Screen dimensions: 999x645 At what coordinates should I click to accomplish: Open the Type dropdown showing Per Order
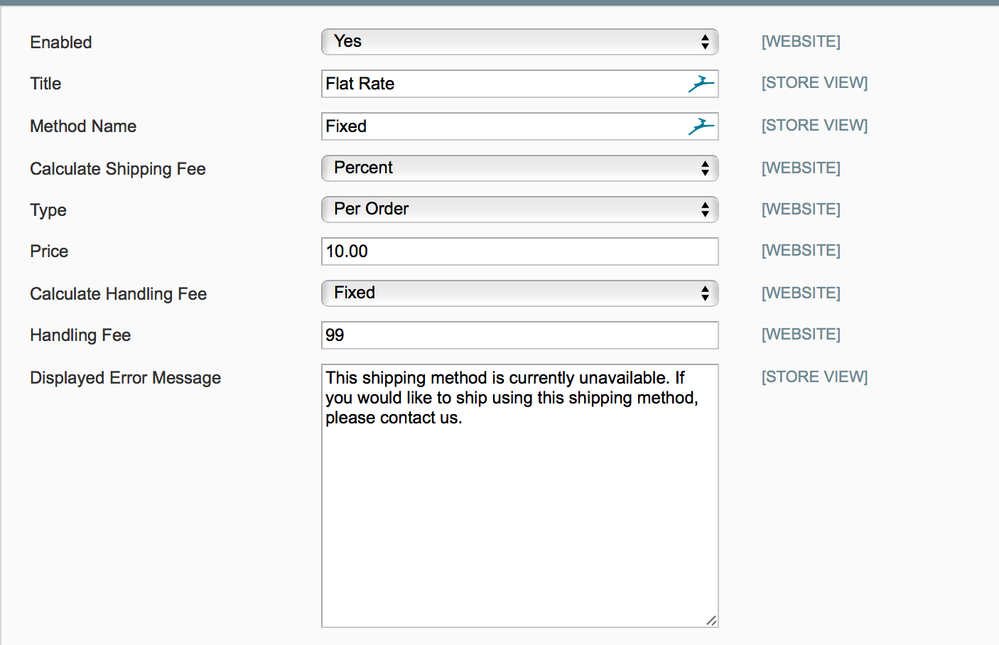519,209
